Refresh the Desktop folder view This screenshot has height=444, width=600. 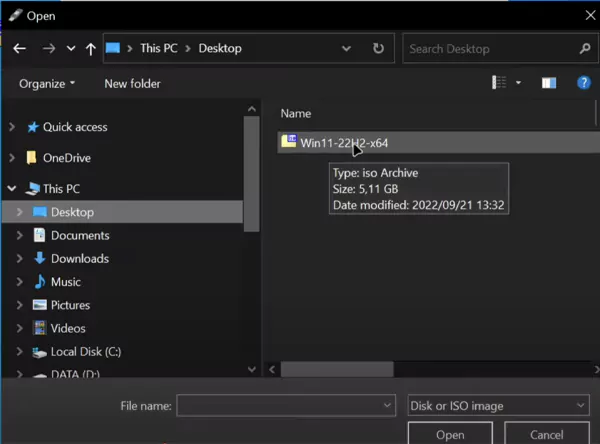[x=378, y=48]
